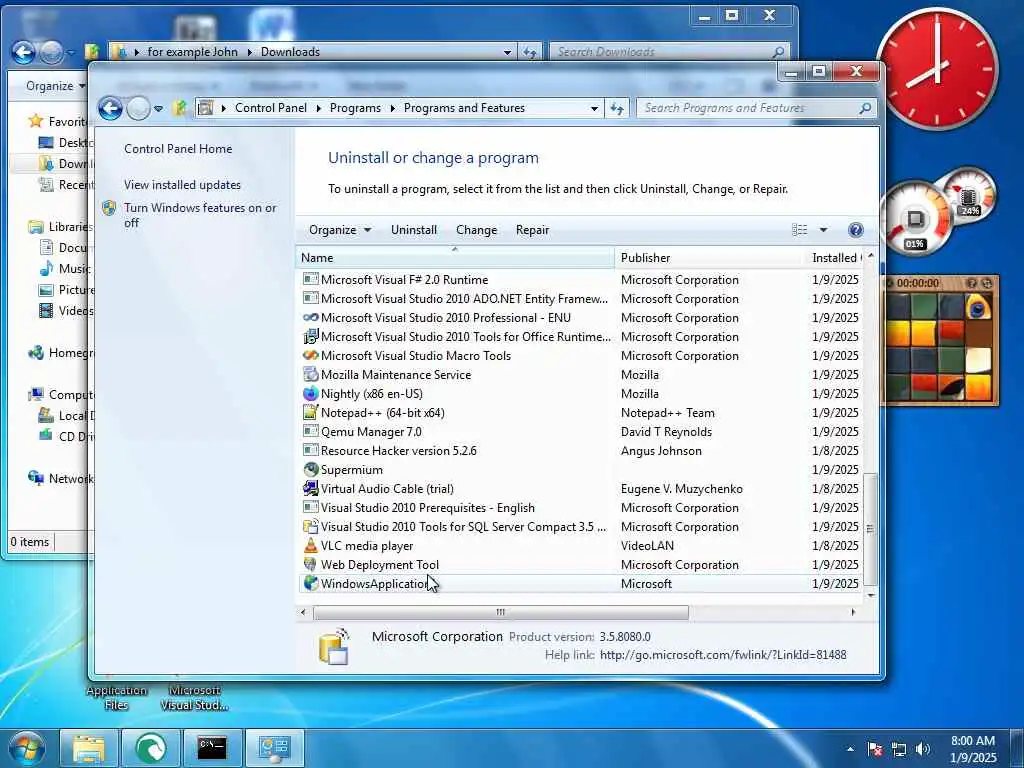The image size is (1024, 768).
Task: Click the horizontal scrollbar thumb
Action: pyautogui.click(x=500, y=613)
